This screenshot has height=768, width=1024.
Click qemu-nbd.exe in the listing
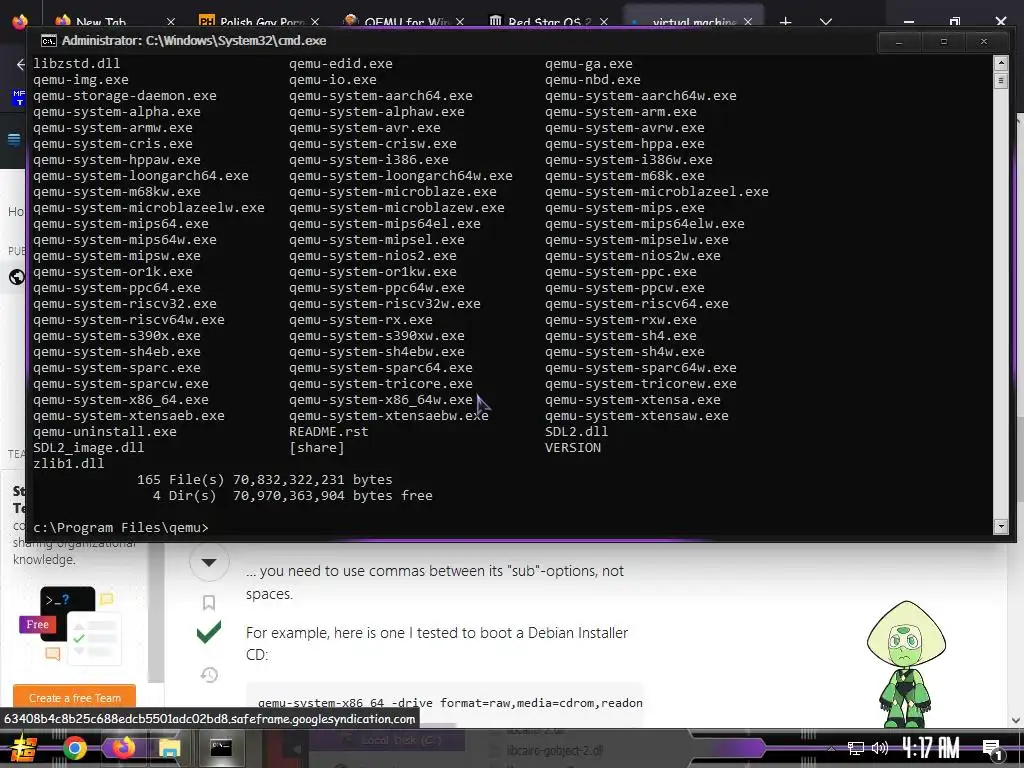[x=593, y=80]
